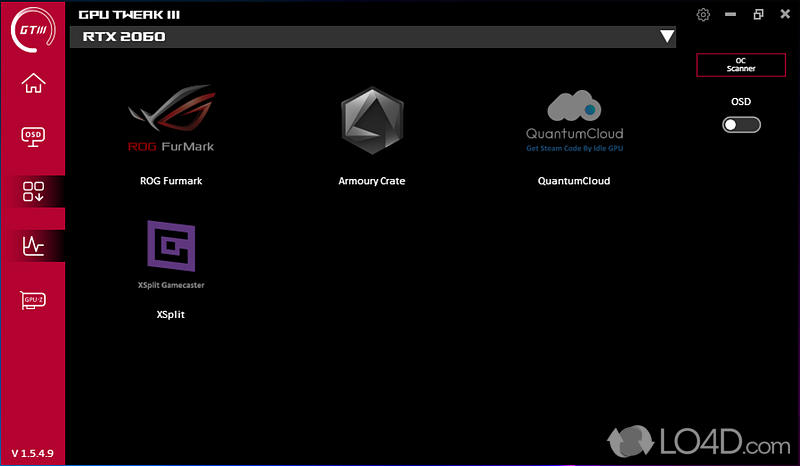Open the OSD settings sidebar icon
Viewport: 800px width, 466px height.
(33, 136)
